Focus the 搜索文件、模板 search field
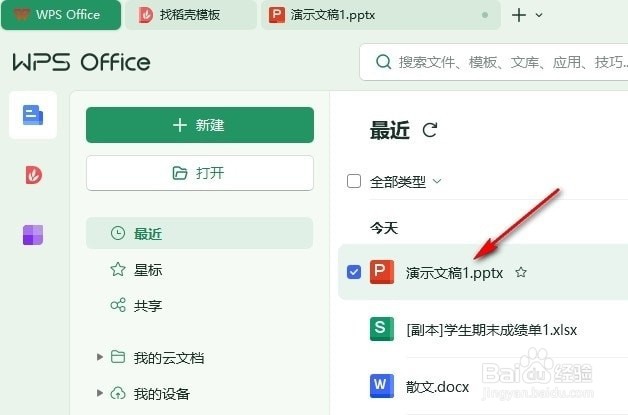628x415 pixels. click(x=494, y=62)
